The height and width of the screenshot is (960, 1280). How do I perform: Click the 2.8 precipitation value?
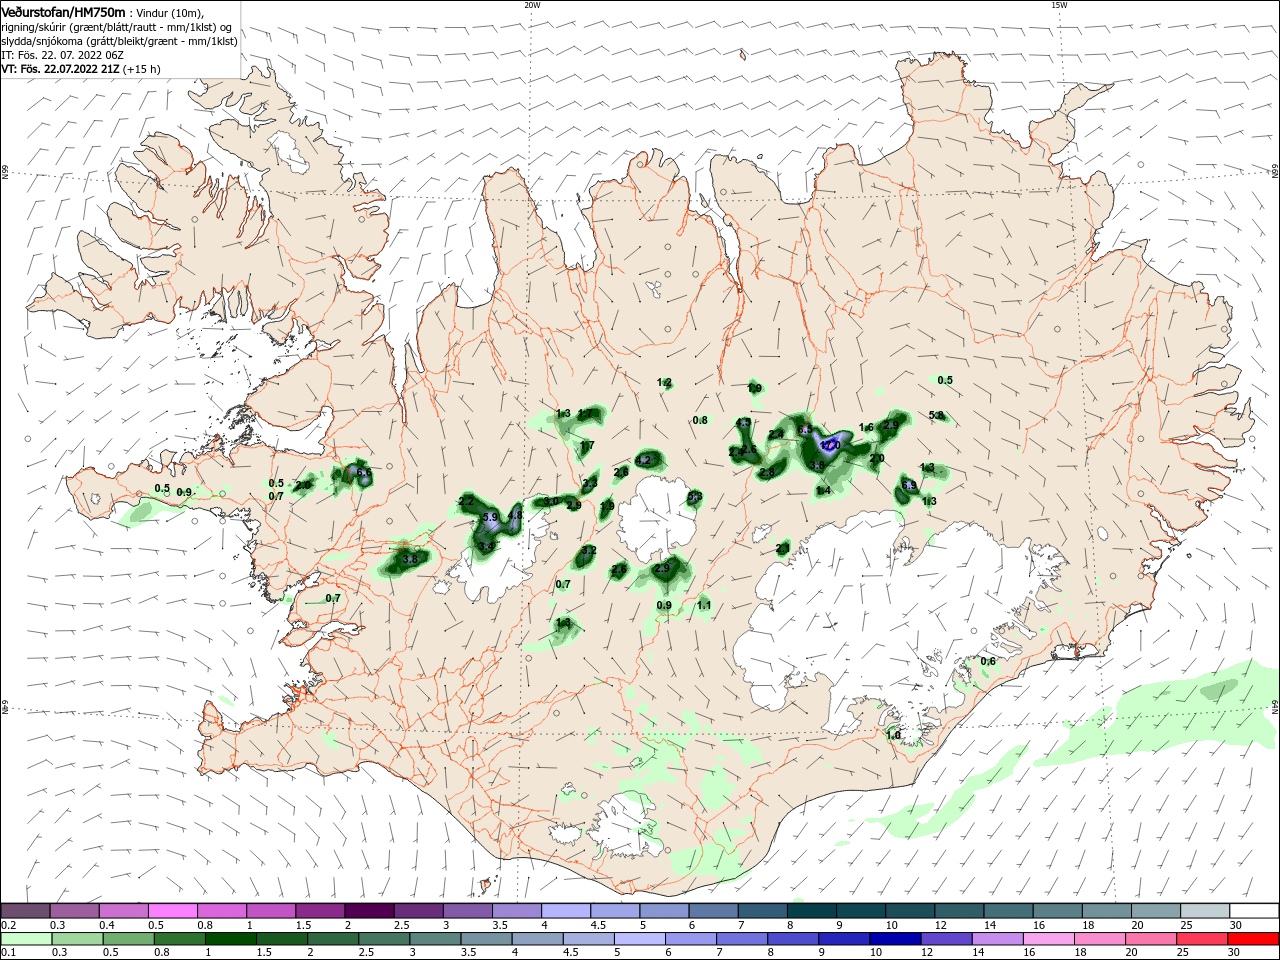click(767, 472)
